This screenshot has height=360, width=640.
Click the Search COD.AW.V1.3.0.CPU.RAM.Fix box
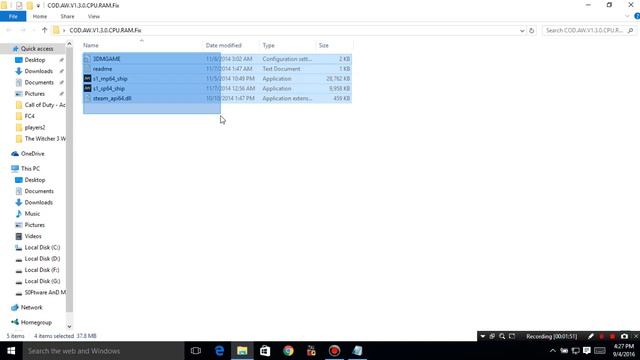pos(589,30)
